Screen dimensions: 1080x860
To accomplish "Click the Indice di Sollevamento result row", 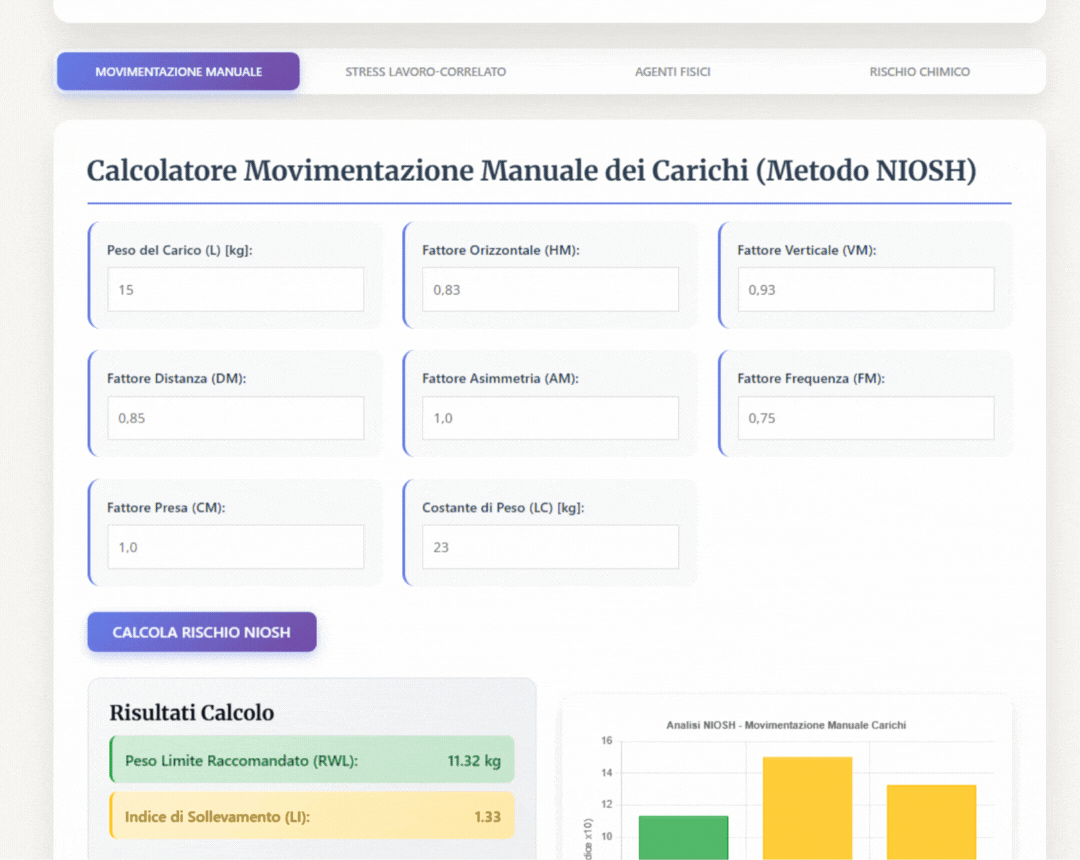I will point(312,816).
